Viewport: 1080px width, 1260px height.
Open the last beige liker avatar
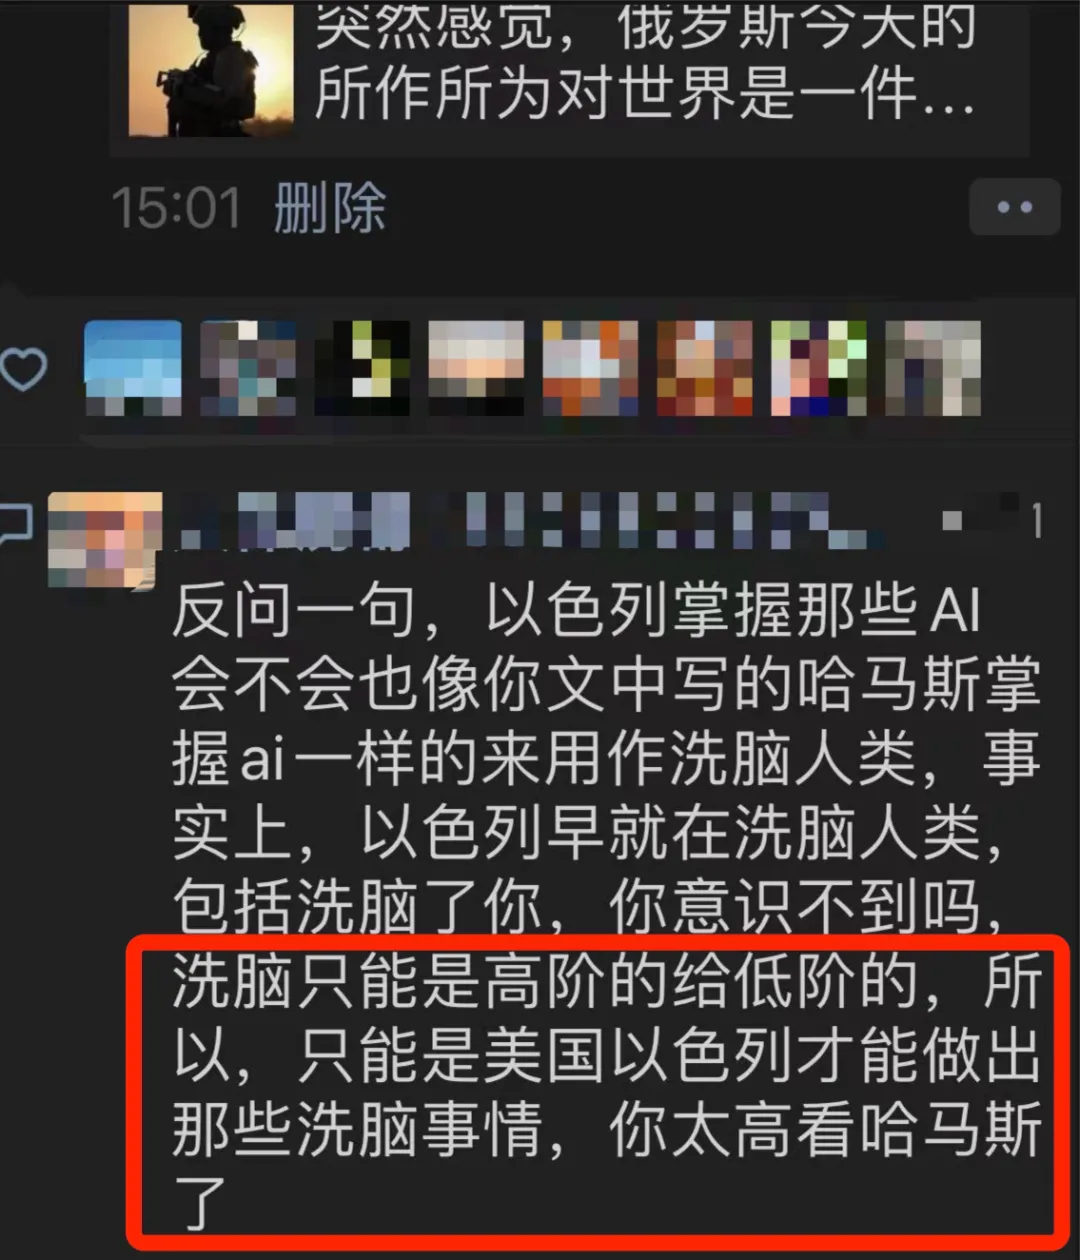[x=933, y=368]
